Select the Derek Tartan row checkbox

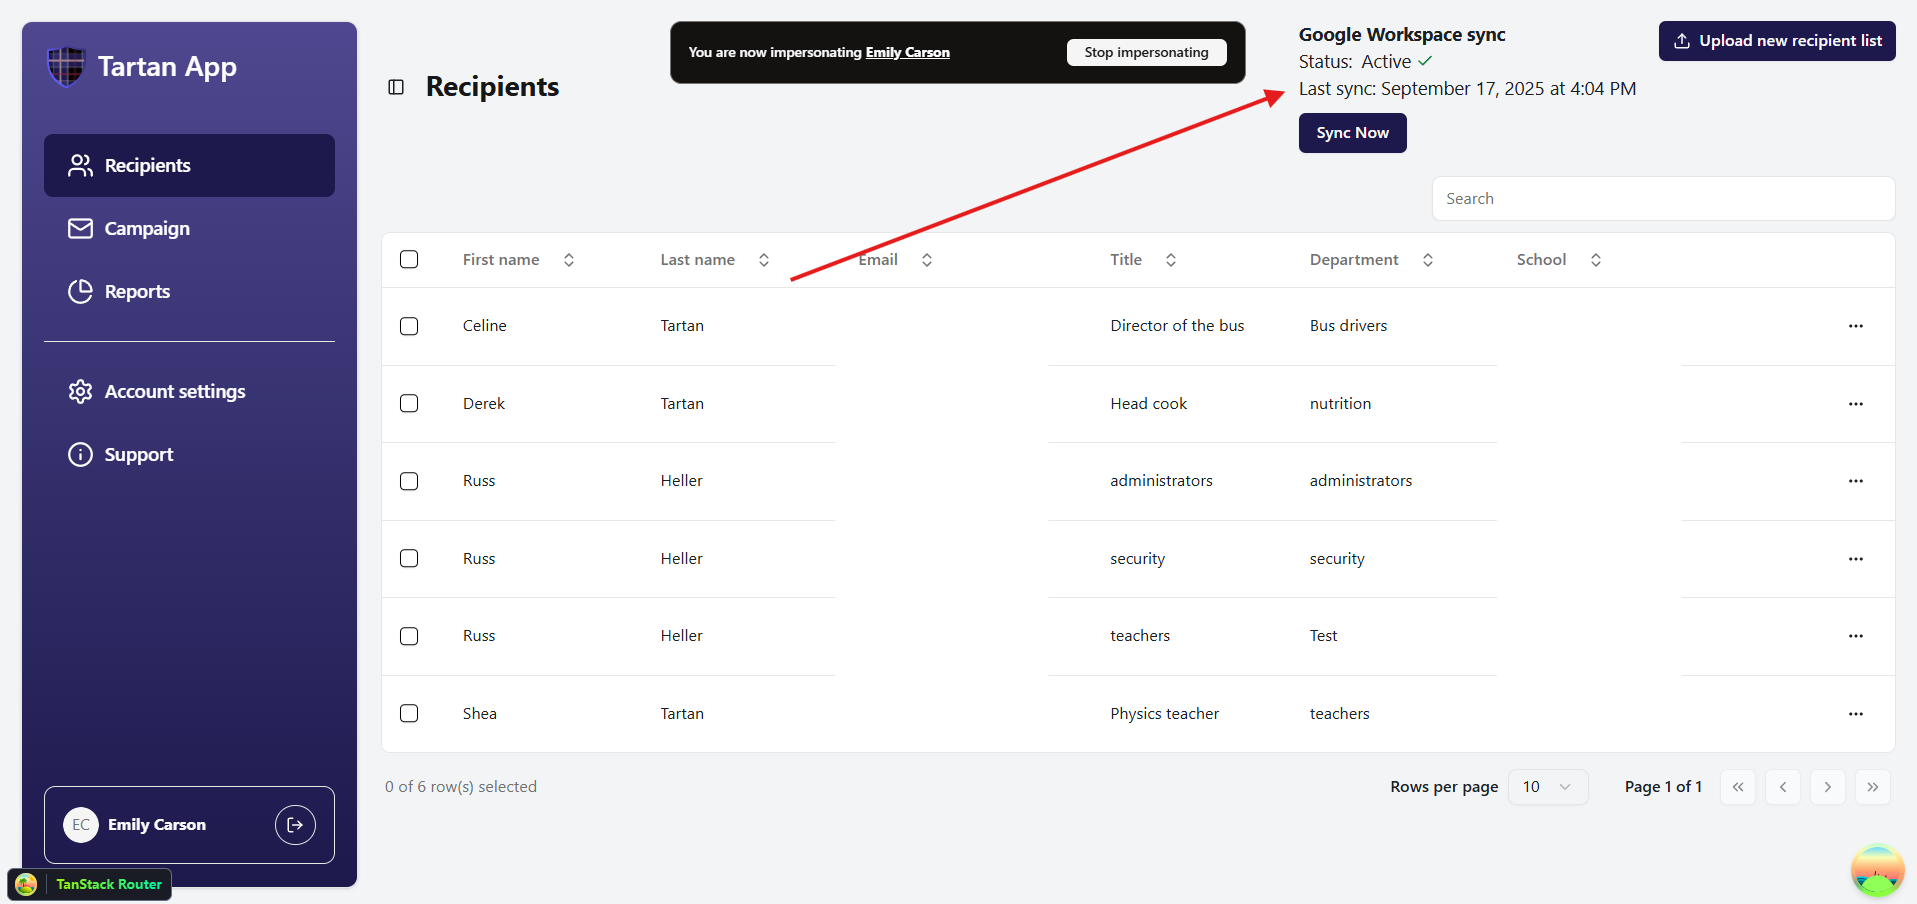pyautogui.click(x=409, y=404)
